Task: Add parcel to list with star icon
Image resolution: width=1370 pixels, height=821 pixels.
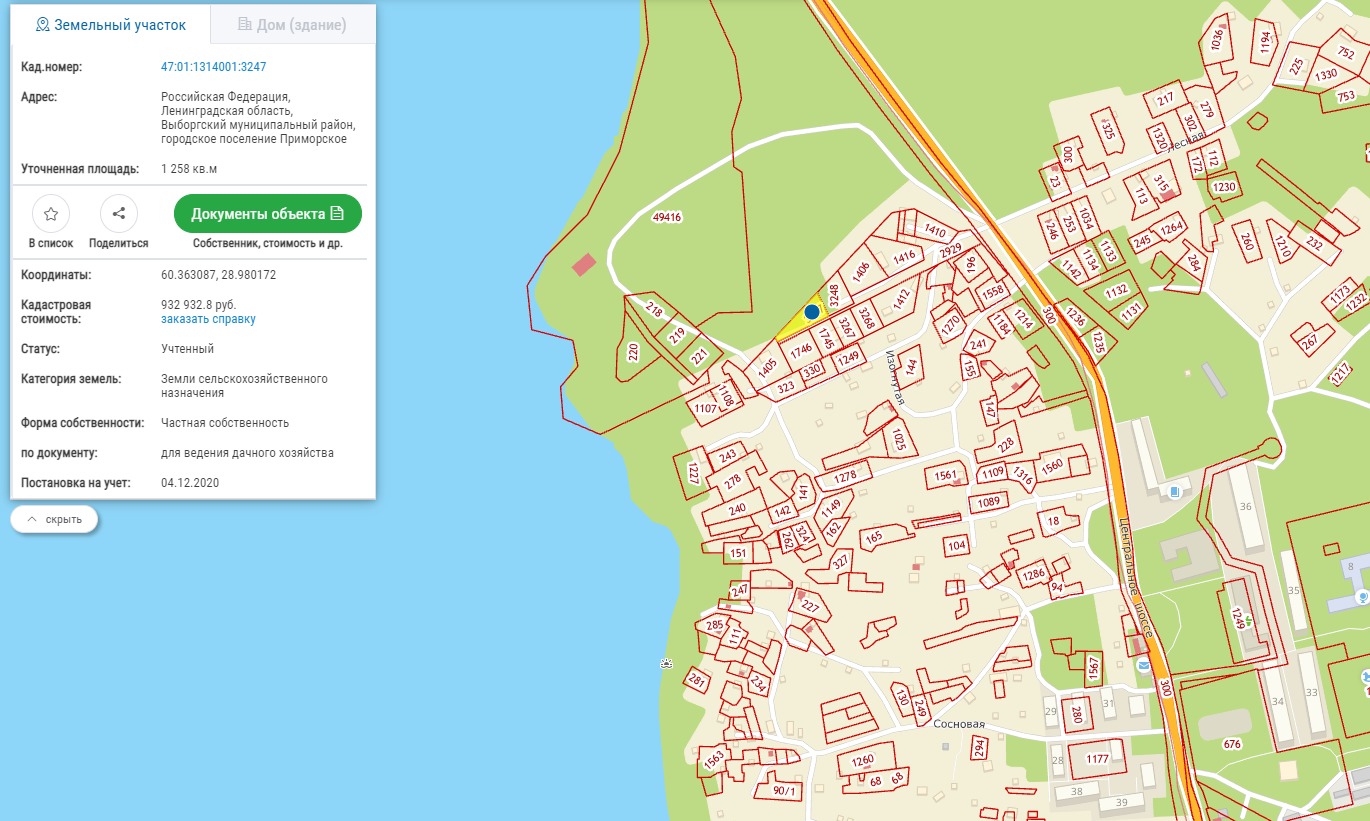Action: 51,213
